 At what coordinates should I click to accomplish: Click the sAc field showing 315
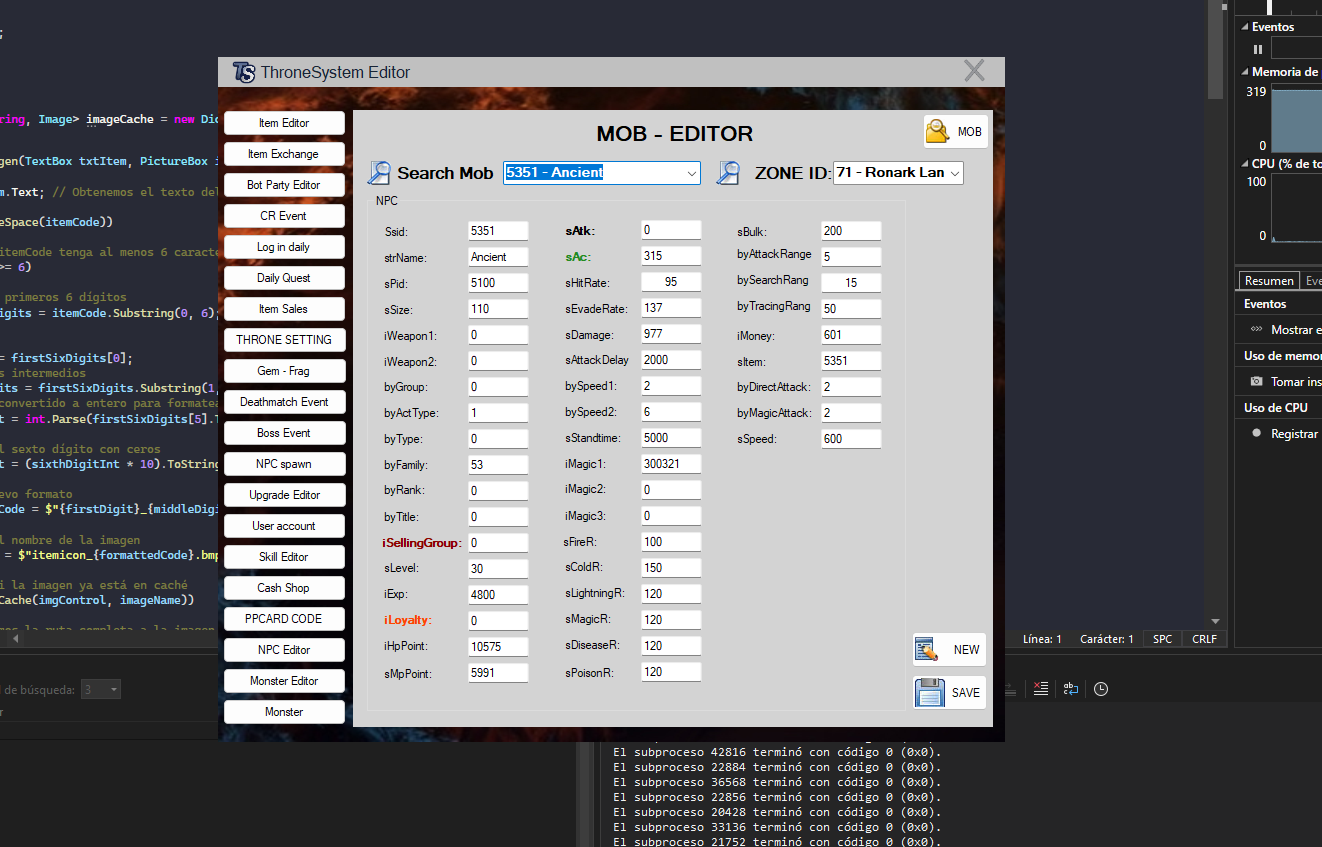click(x=671, y=256)
